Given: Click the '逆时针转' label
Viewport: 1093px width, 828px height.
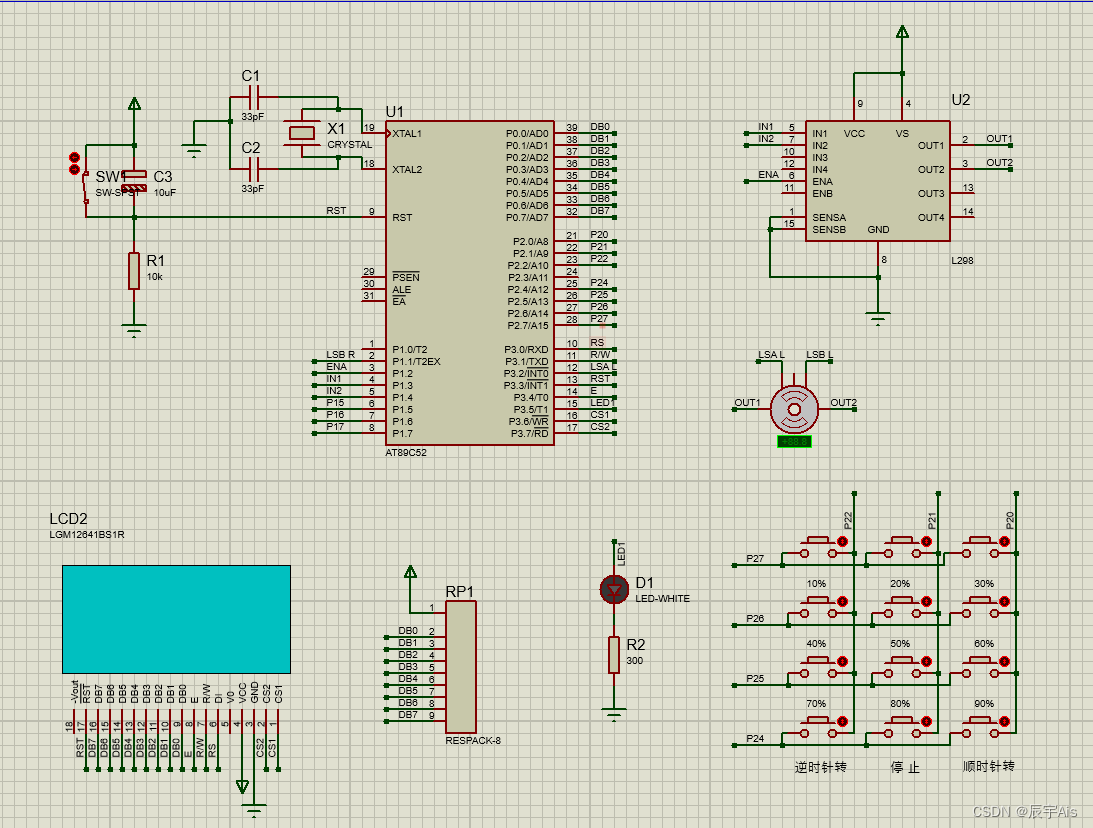Looking at the screenshot, I should point(820,767).
